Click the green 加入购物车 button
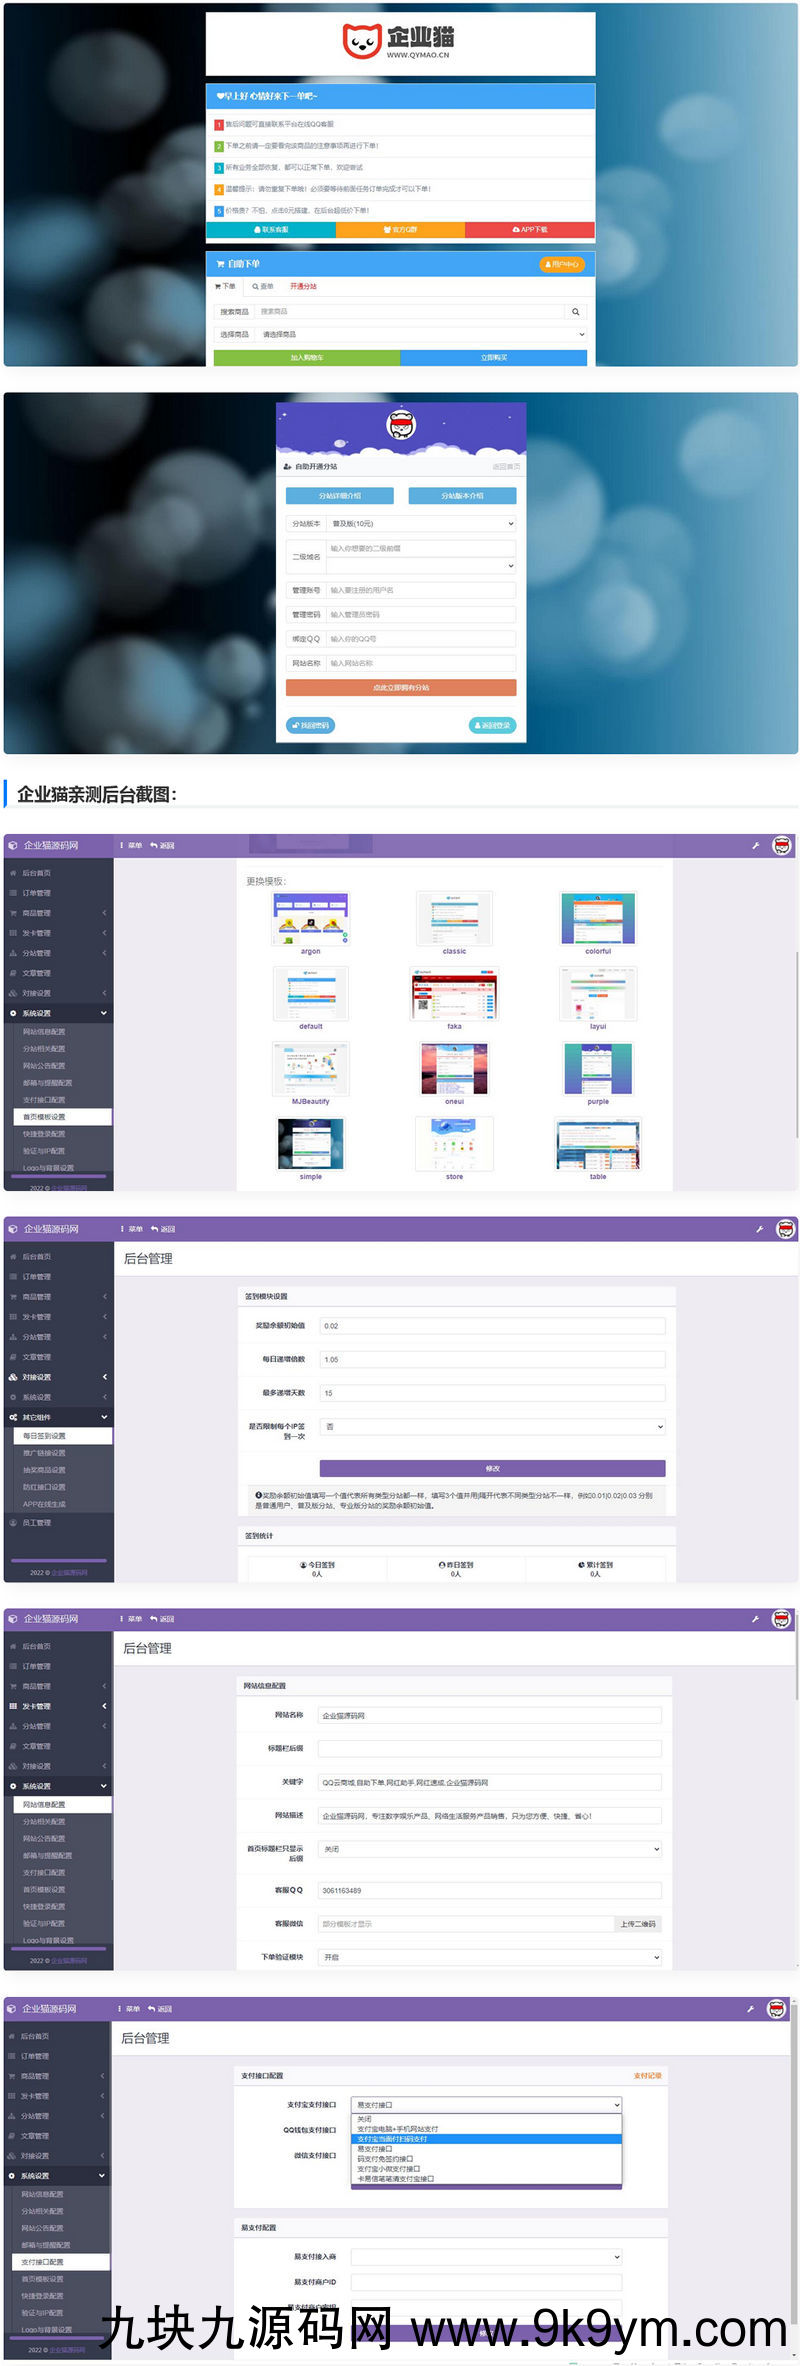 click(307, 357)
